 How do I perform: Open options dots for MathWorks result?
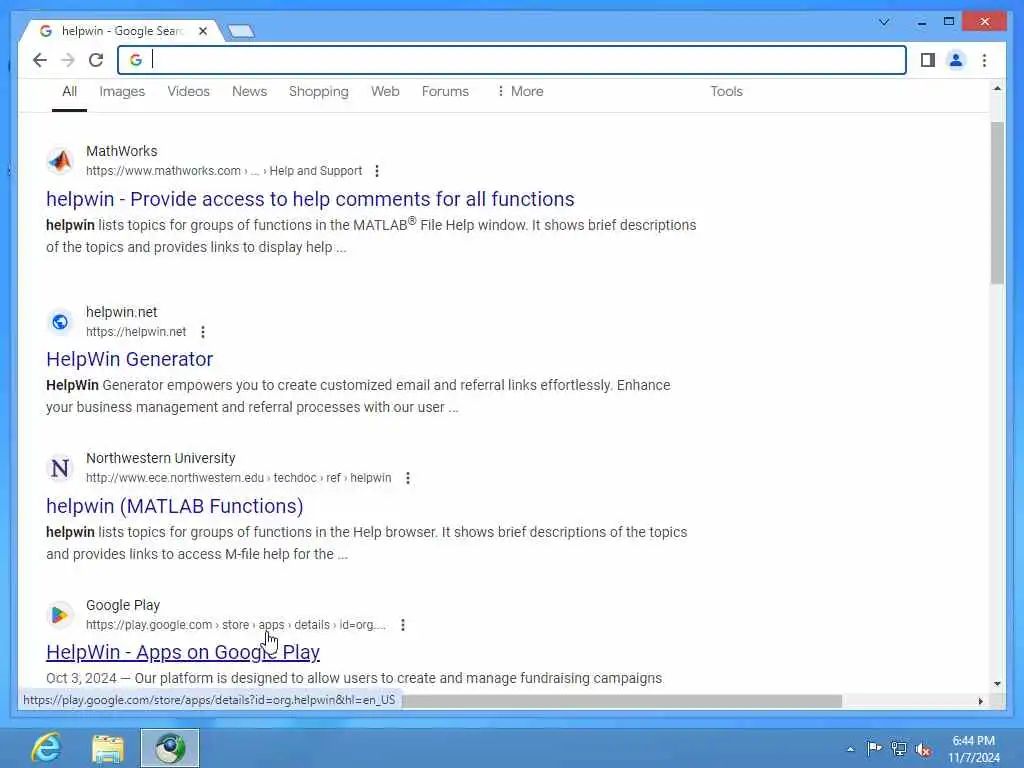[377, 171]
